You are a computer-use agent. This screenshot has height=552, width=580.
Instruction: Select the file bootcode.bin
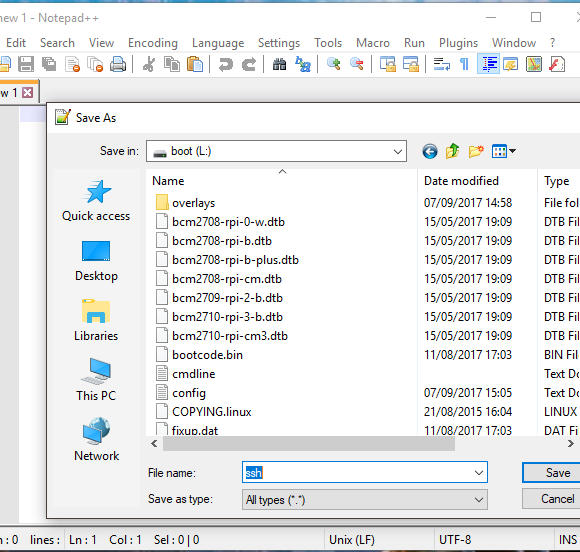click(x=207, y=355)
